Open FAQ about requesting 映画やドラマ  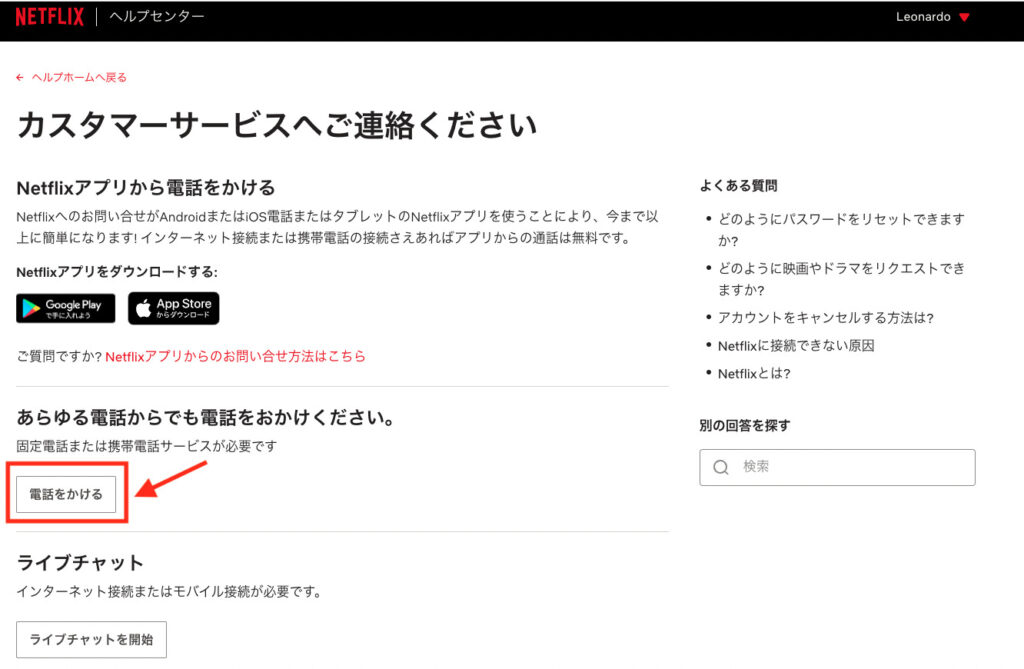pos(841,279)
